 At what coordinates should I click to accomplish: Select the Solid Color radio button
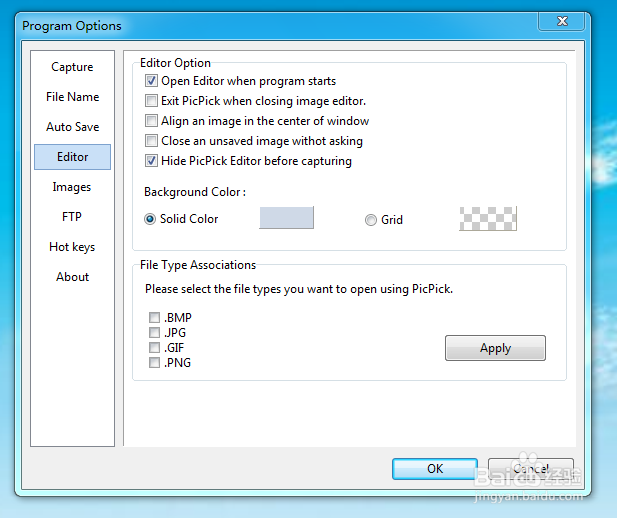point(150,219)
